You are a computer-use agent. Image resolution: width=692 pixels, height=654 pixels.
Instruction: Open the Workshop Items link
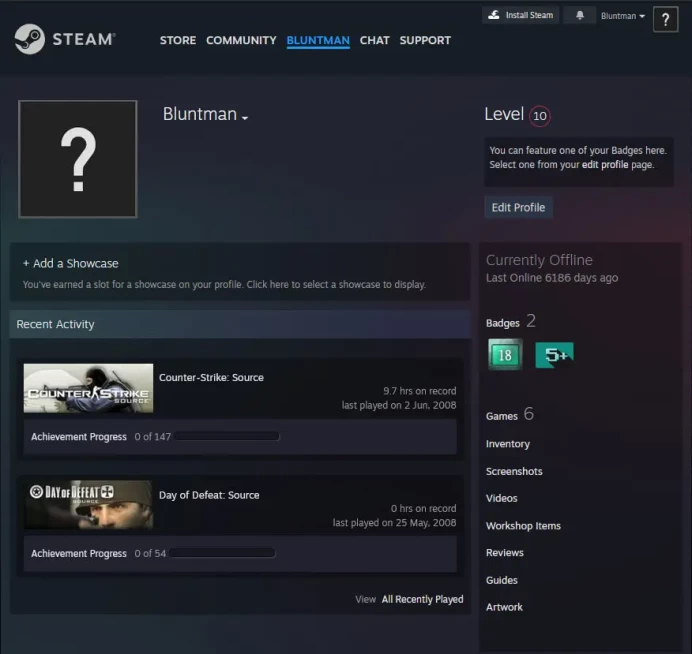(523, 526)
